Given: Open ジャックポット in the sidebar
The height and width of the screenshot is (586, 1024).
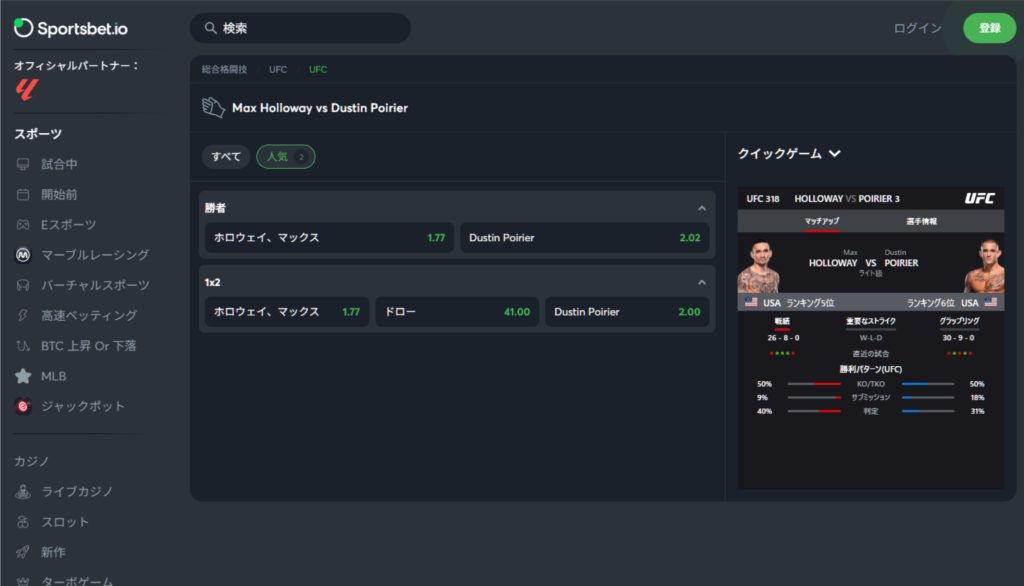Looking at the screenshot, I should tap(83, 406).
